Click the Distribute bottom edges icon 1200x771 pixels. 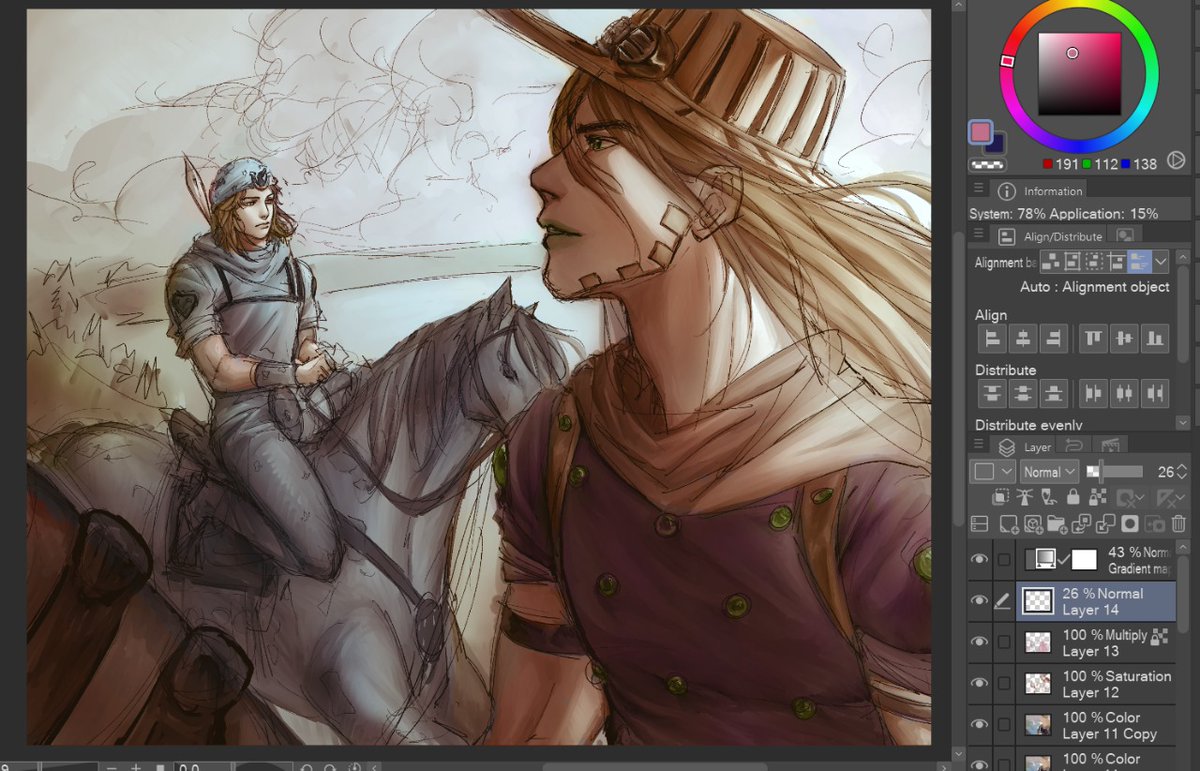point(1054,393)
